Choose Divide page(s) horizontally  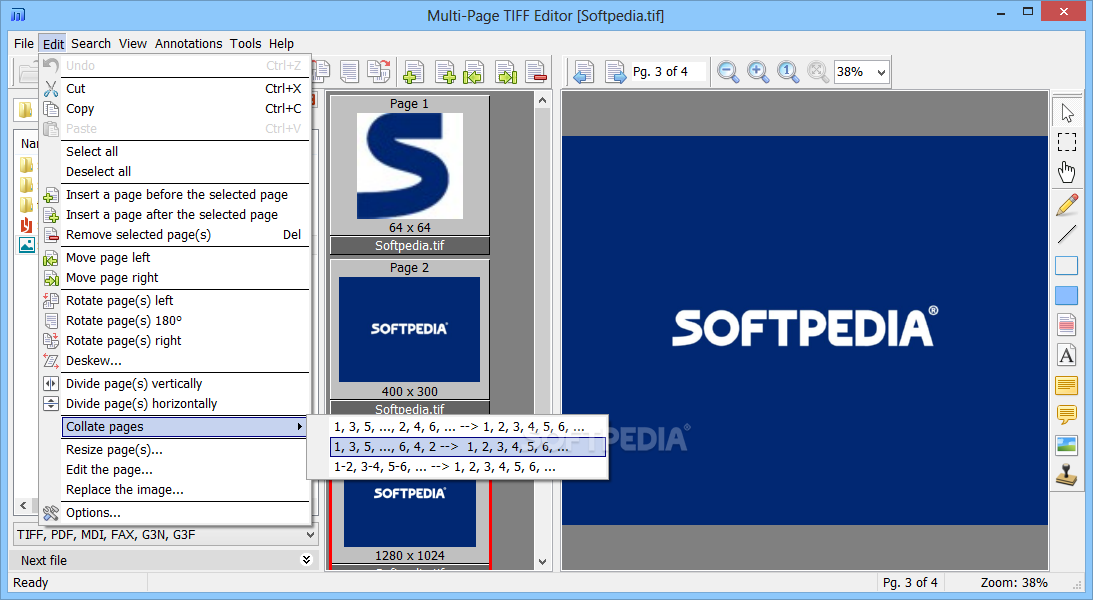pyautogui.click(x=174, y=404)
